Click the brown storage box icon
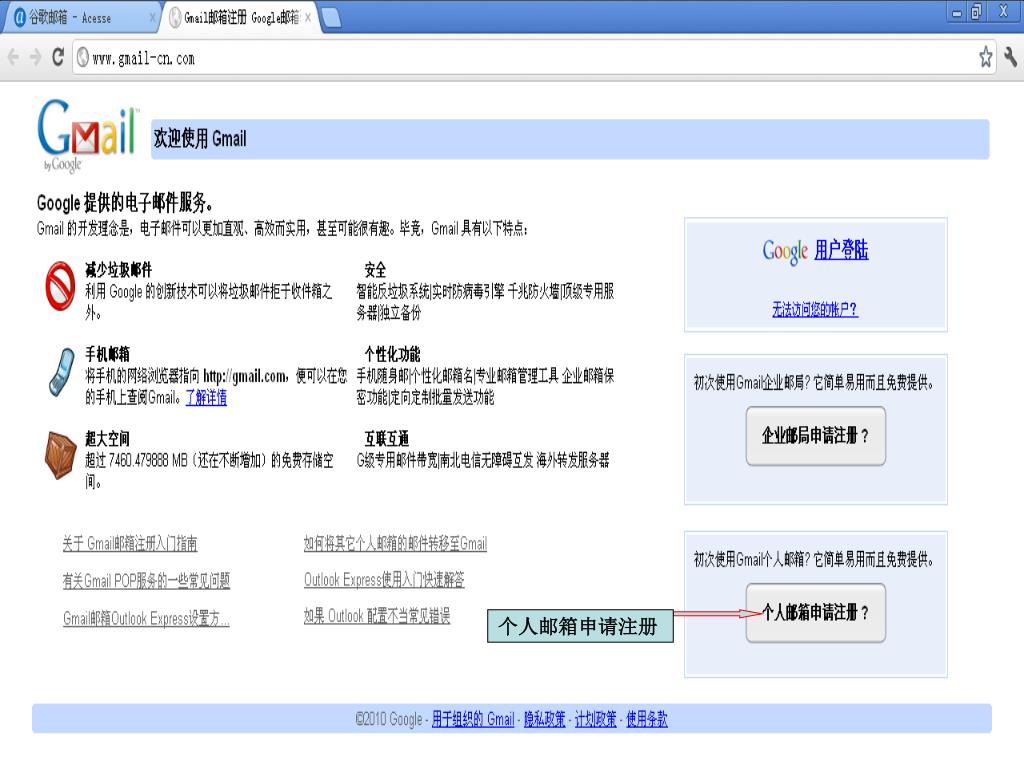 (x=61, y=455)
